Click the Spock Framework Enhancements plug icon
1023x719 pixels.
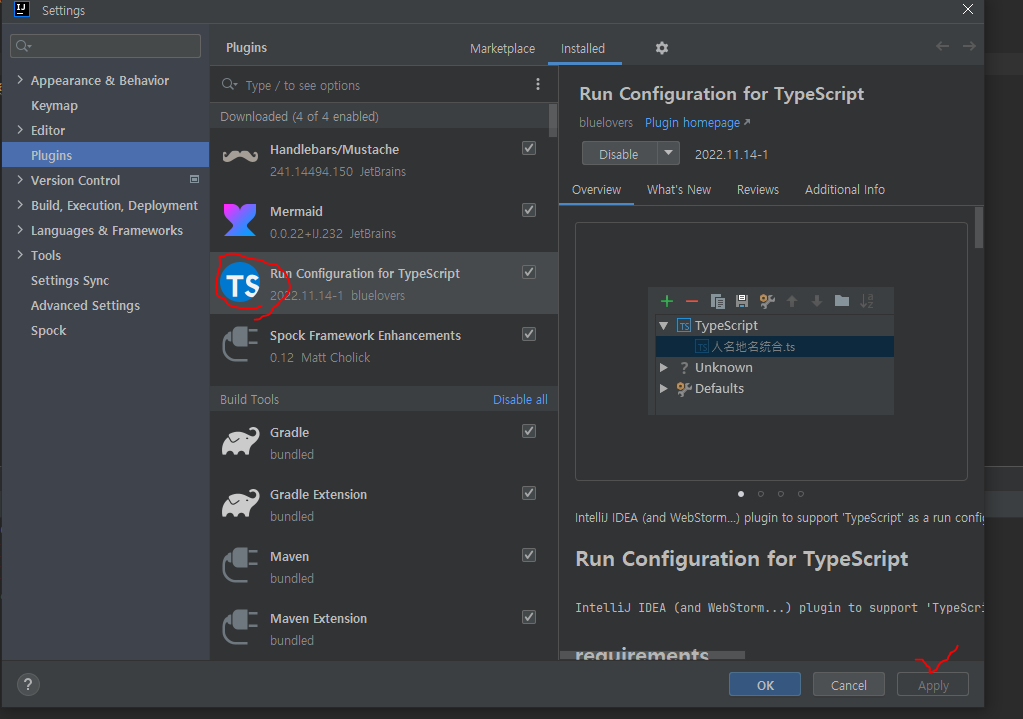coord(240,344)
